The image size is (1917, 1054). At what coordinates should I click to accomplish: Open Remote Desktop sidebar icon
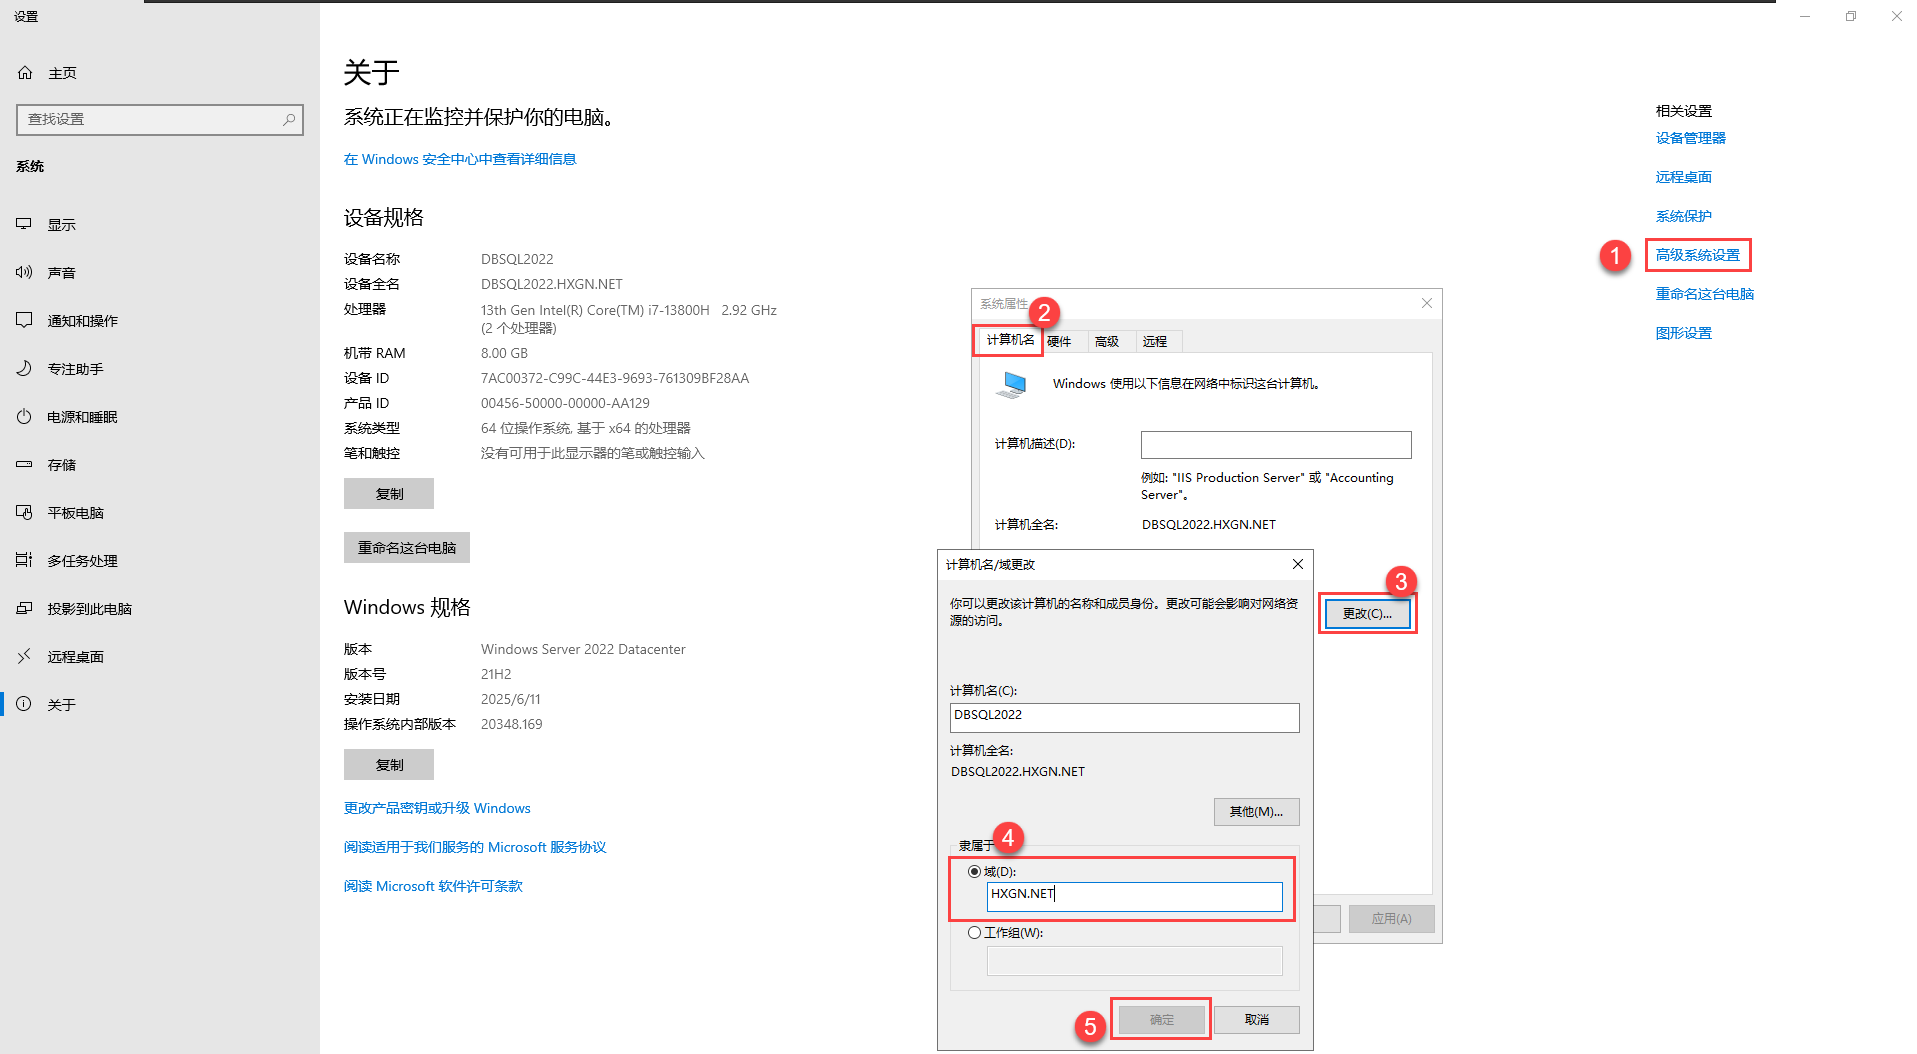[x=24, y=656]
